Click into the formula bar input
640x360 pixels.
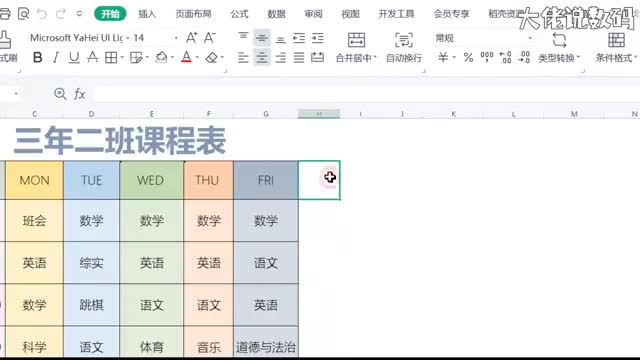coord(367,94)
